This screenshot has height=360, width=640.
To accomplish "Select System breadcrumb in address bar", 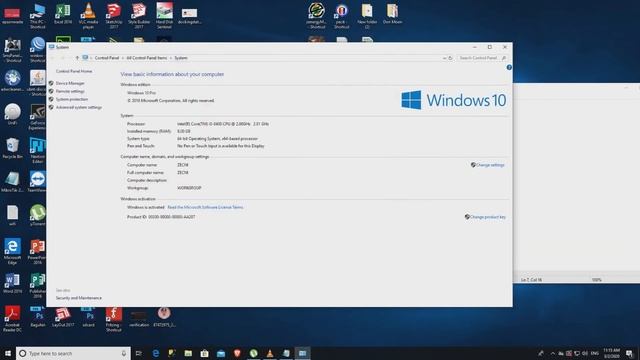I will tap(181, 58).
